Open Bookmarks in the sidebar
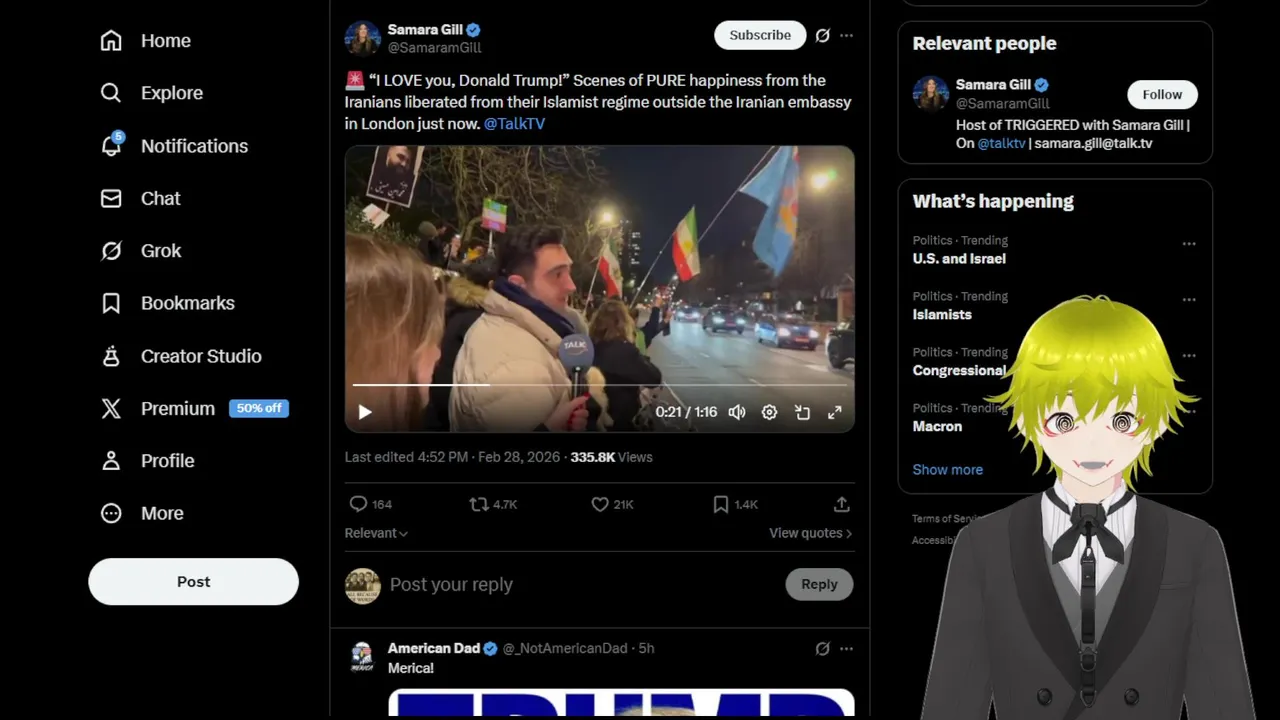1280x720 pixels. pyautogui.click(x=168, y=303)
